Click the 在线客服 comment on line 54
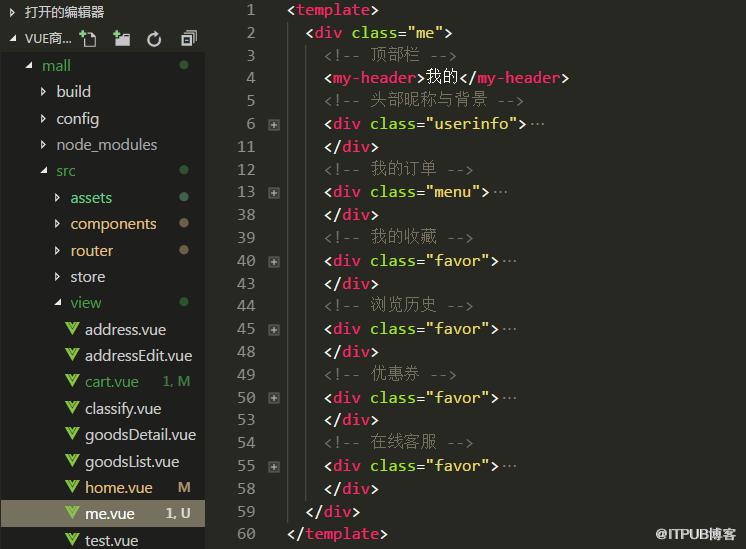Image resolution: width=746 pixels, height=549 pixels. [398, 442]
